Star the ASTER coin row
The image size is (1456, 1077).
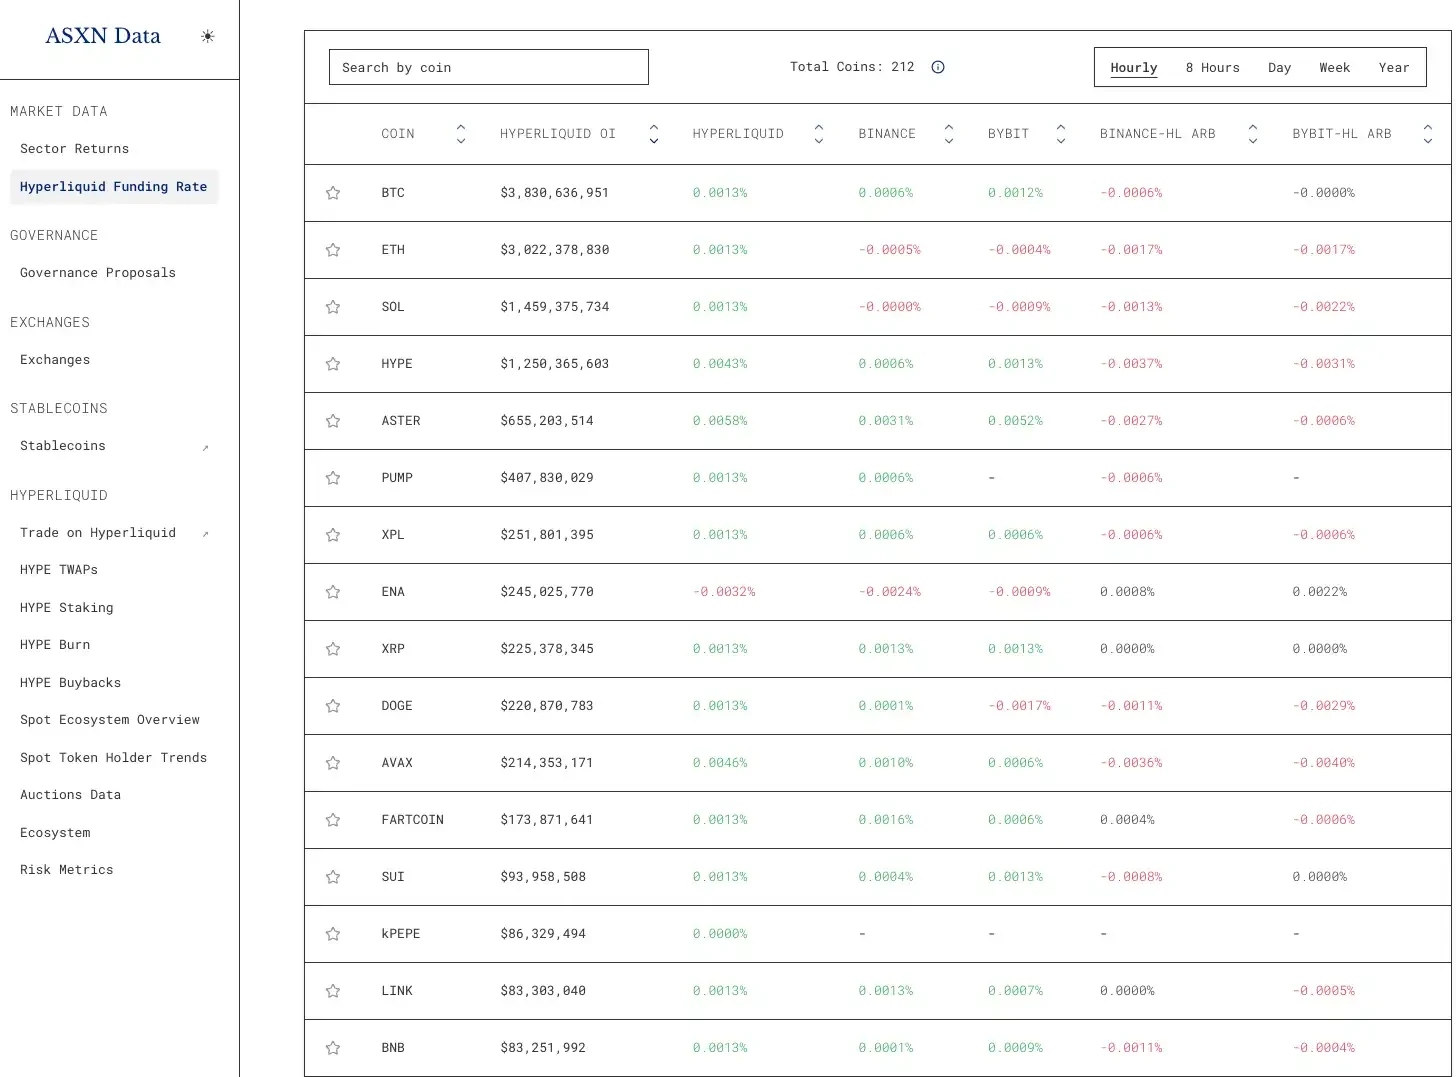(332, 421)
